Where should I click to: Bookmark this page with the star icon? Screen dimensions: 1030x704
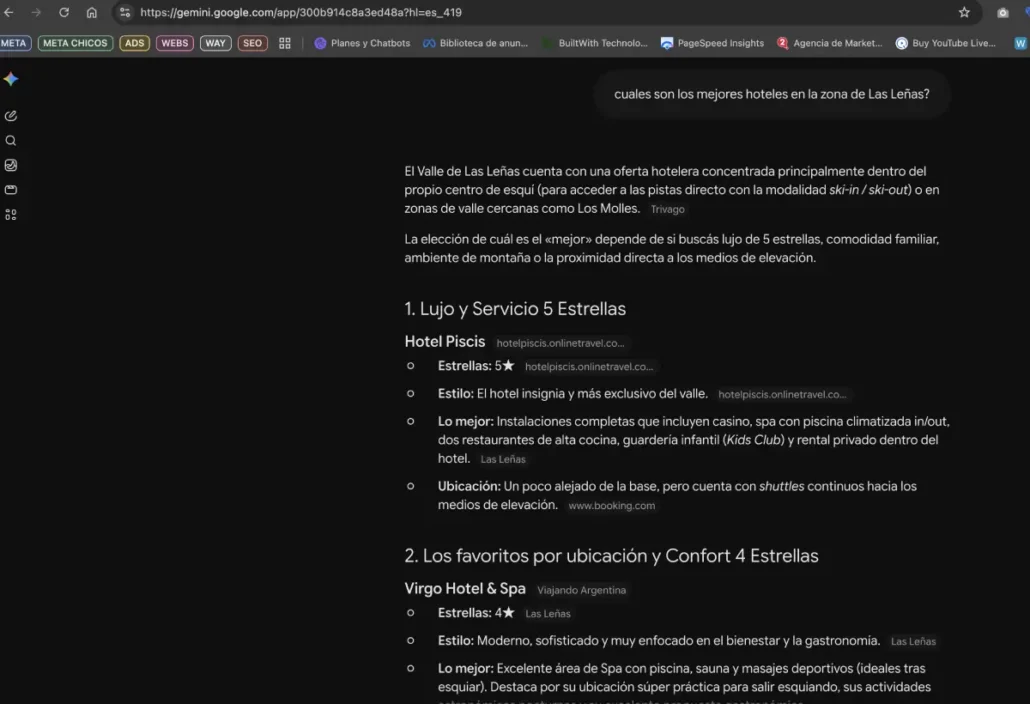point(964,12)
